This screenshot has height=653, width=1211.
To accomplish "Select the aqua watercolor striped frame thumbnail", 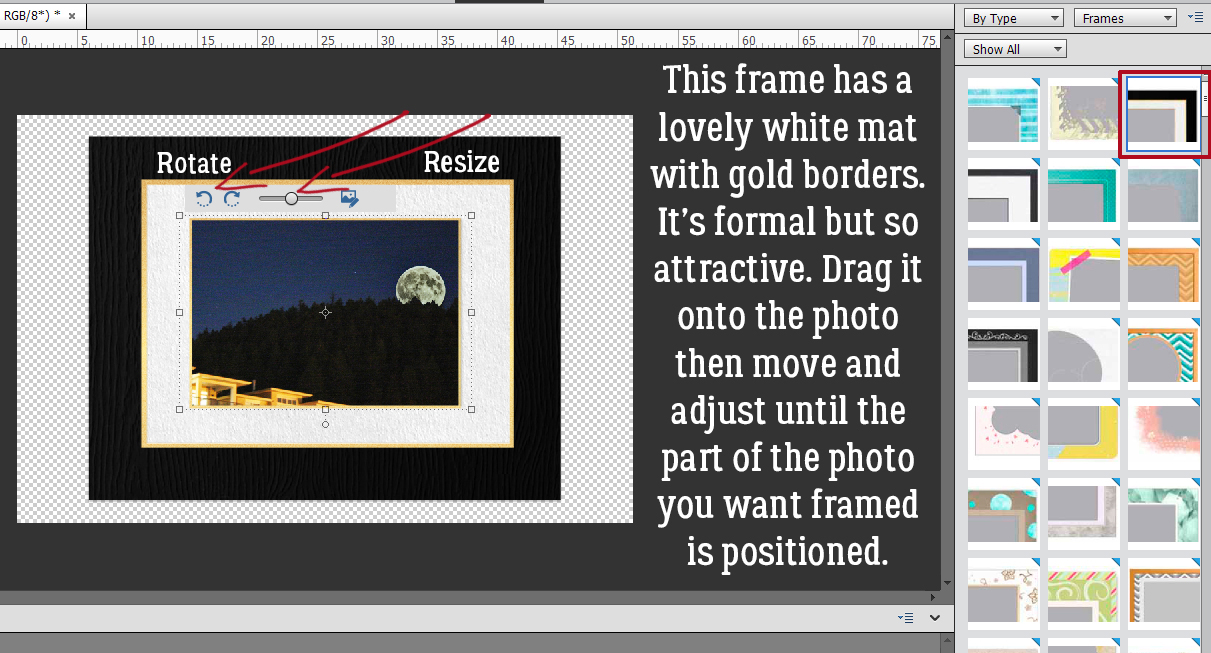I will pyautogui.click(x=1003, y=114).
